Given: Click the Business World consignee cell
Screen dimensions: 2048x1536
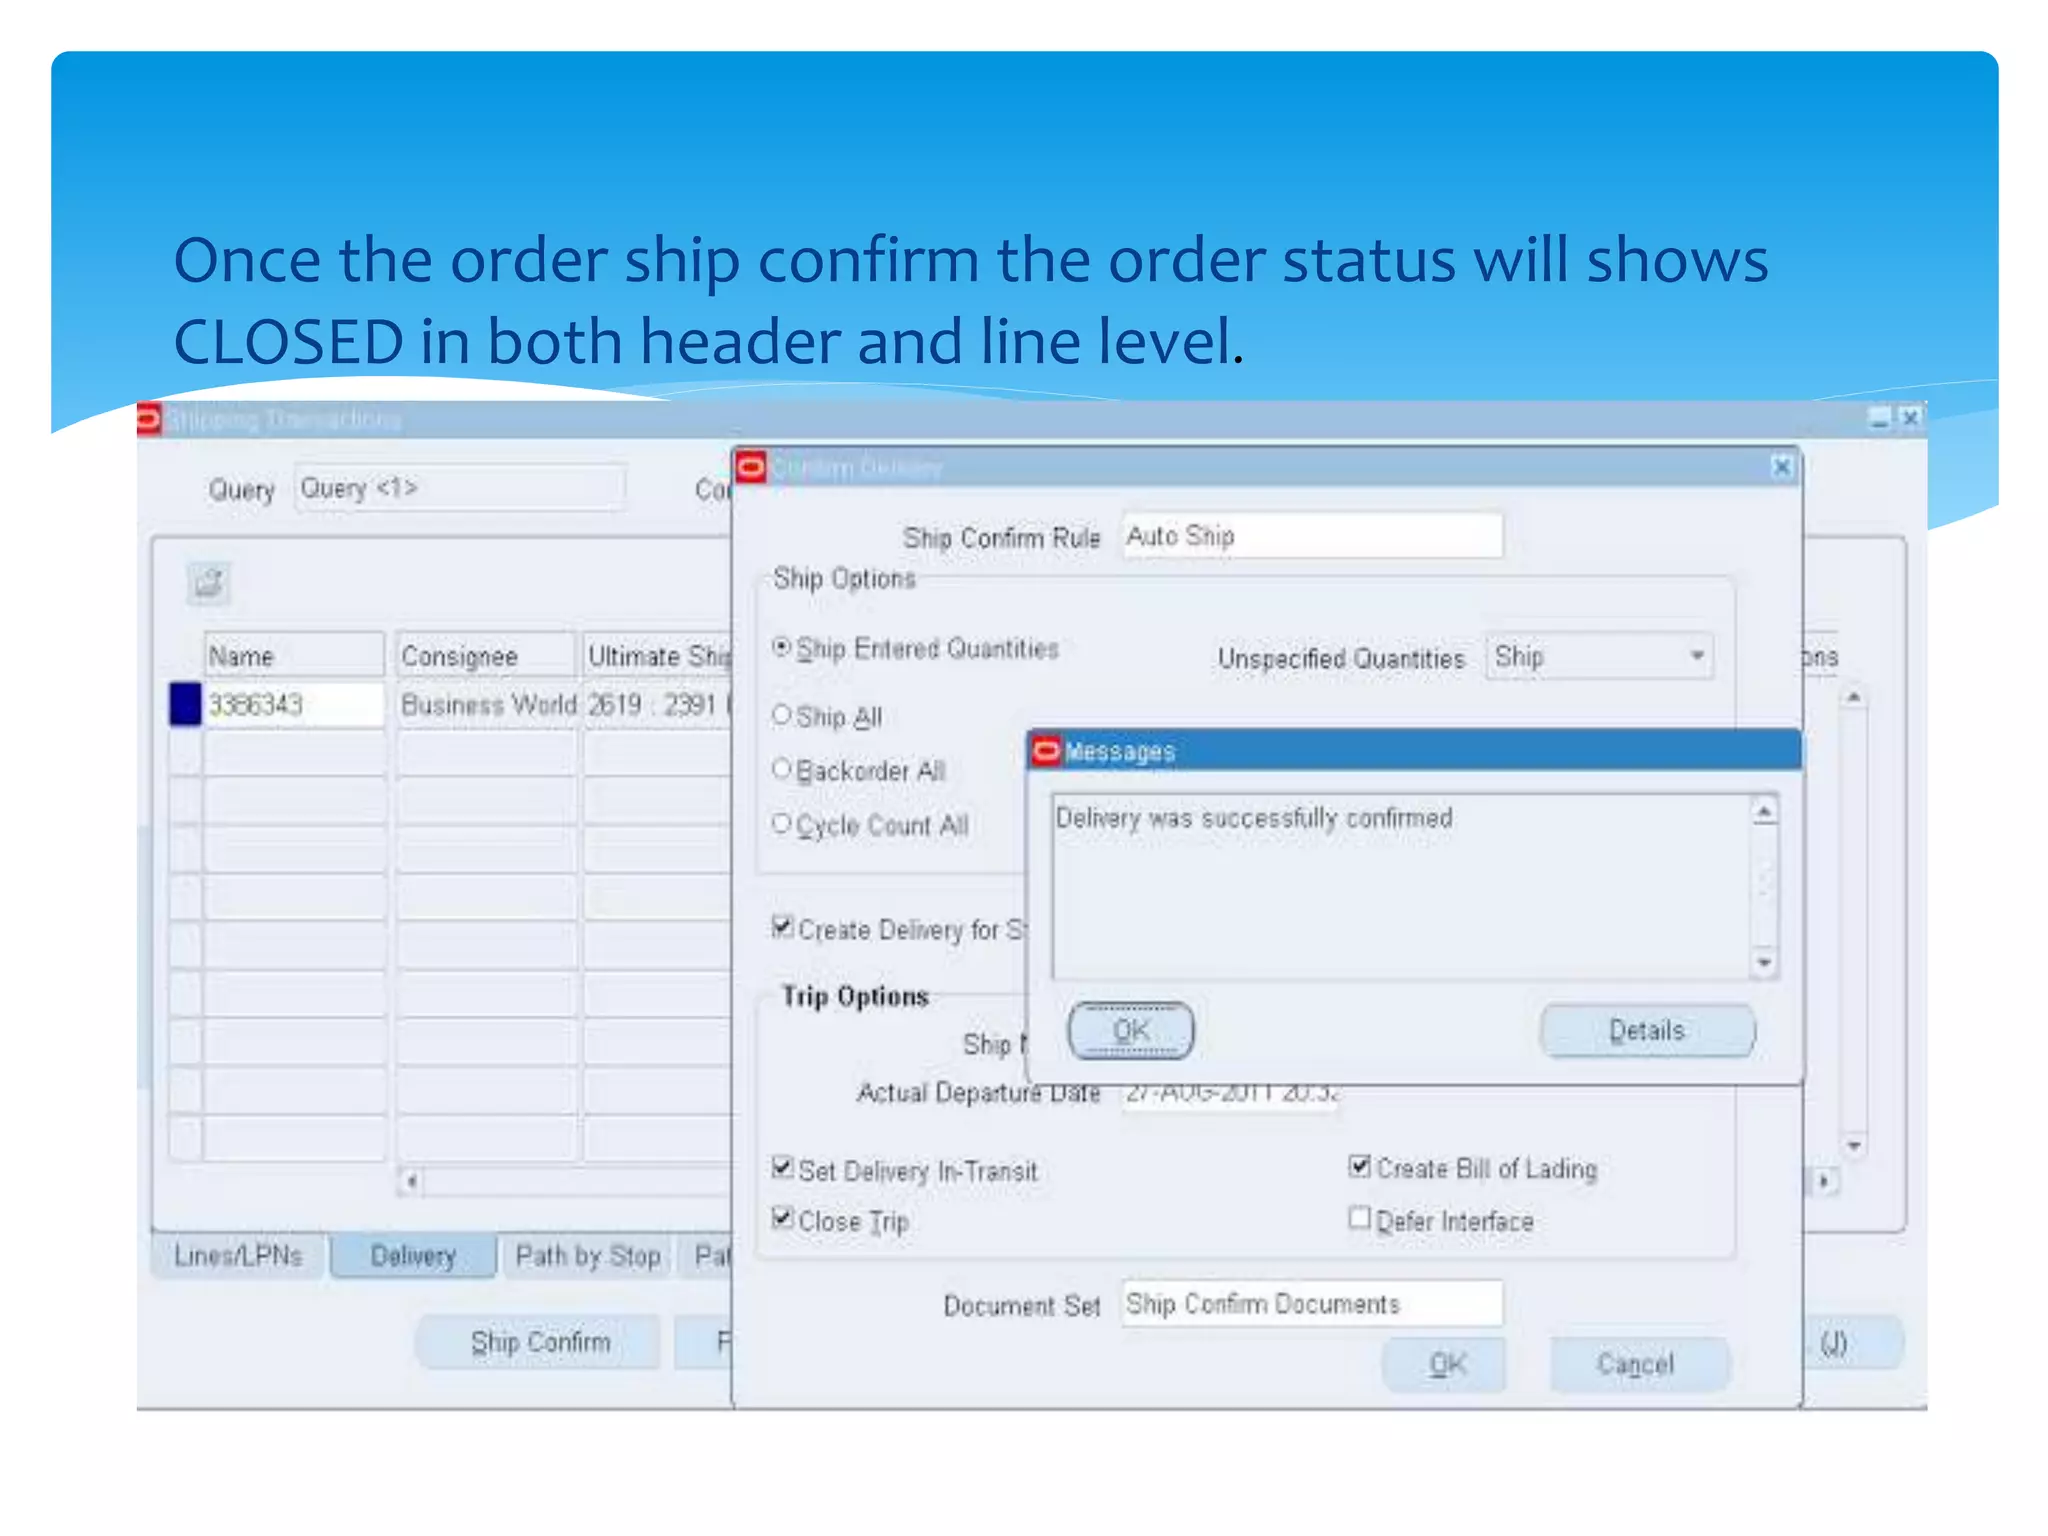Looking at the screenshot, I should tap(487, 705).
